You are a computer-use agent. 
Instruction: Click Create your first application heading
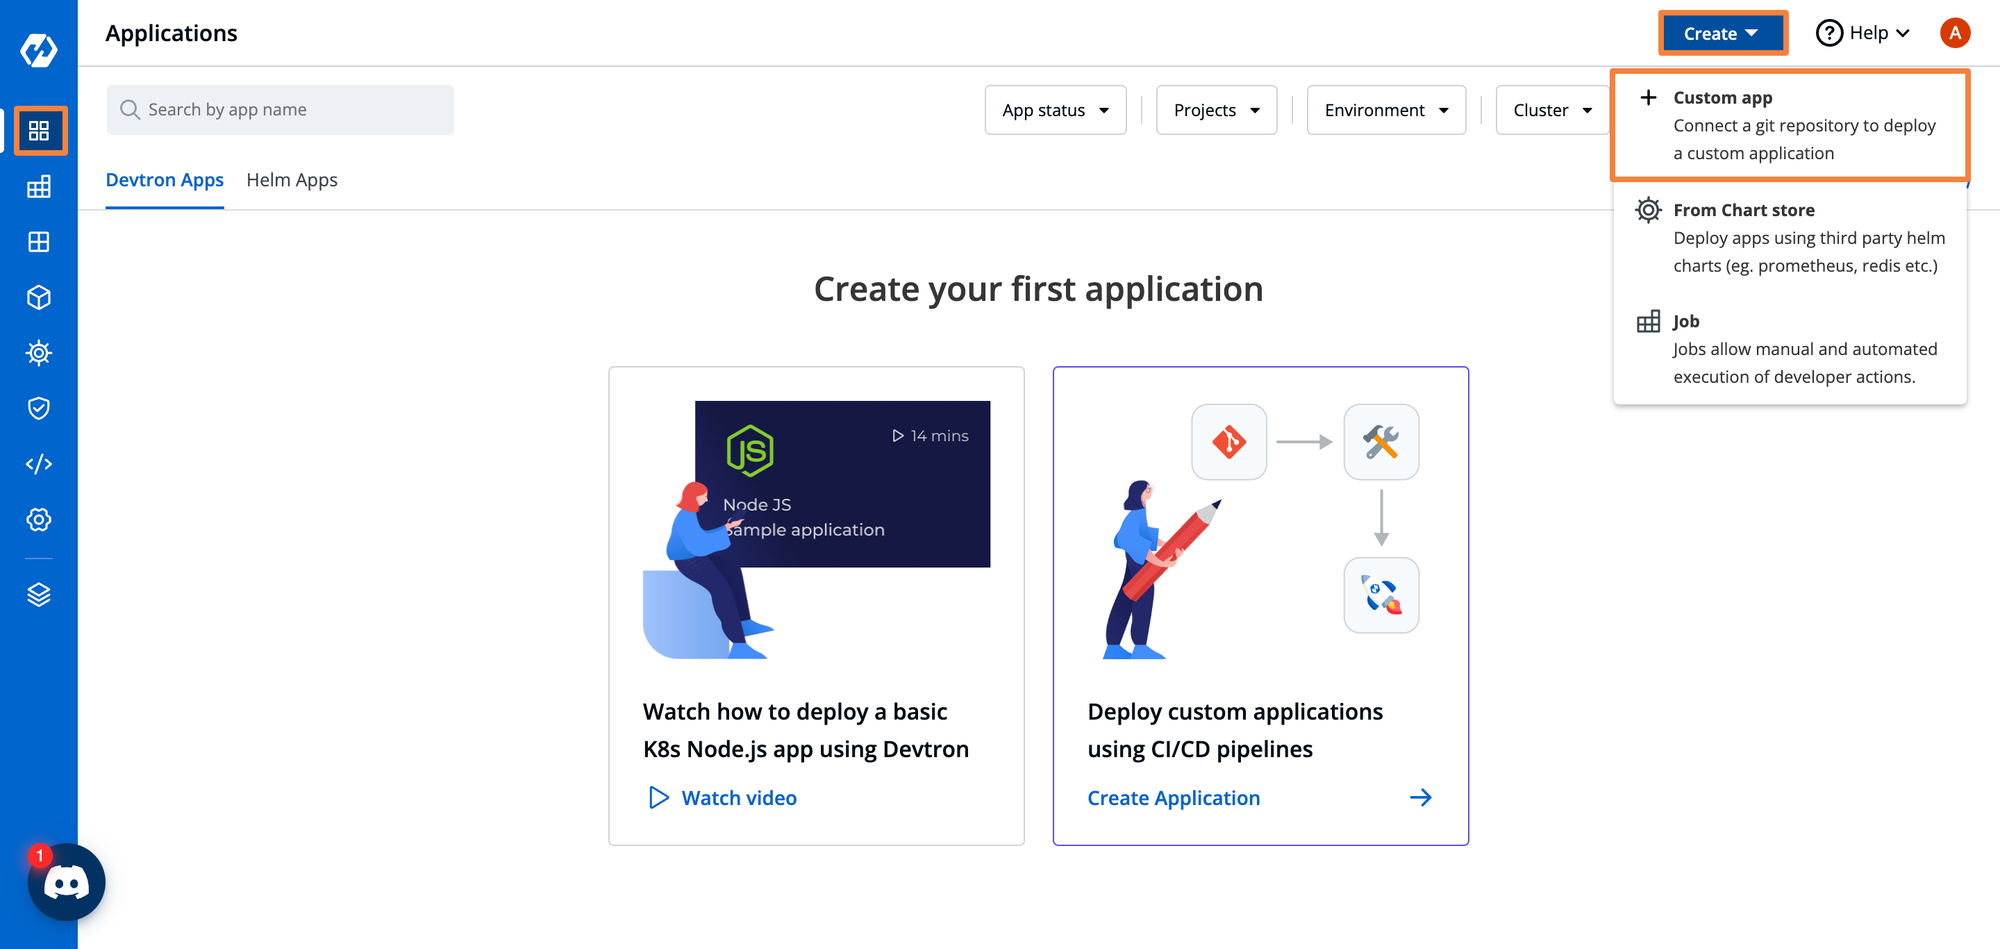coord(1039,289)
